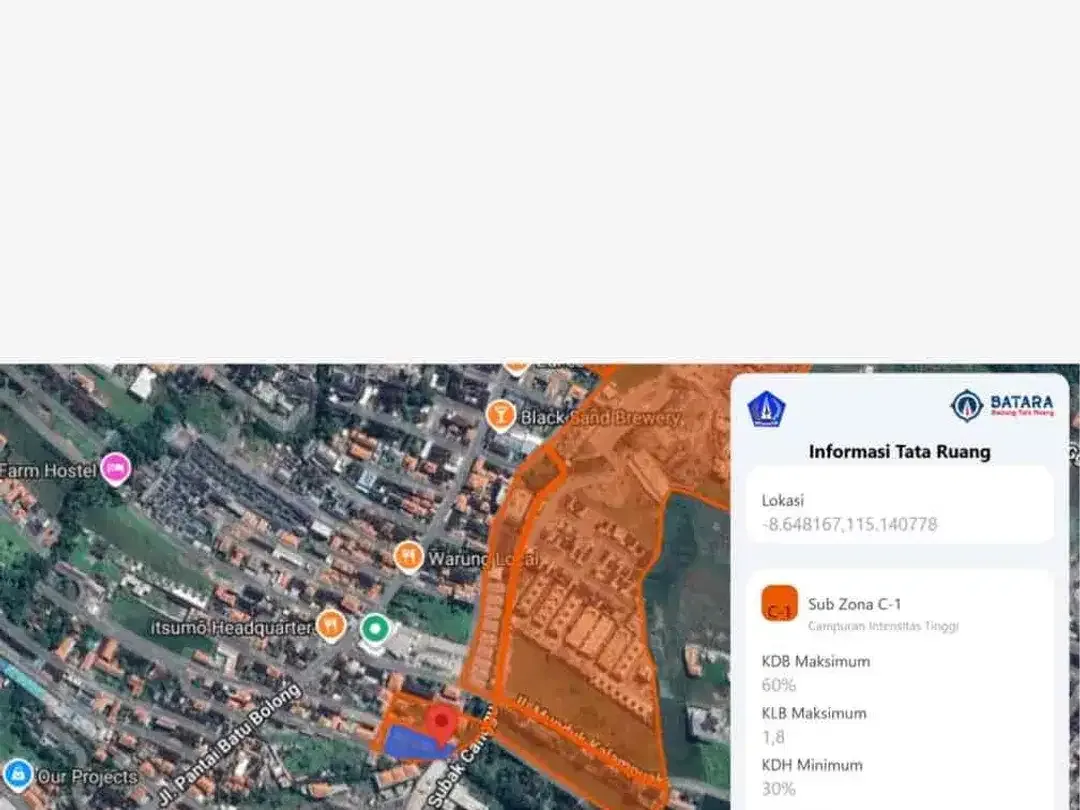Open the blue Our Projects marker
The width and height of the screenshot is (1080, 810).
tap(17, 776)
